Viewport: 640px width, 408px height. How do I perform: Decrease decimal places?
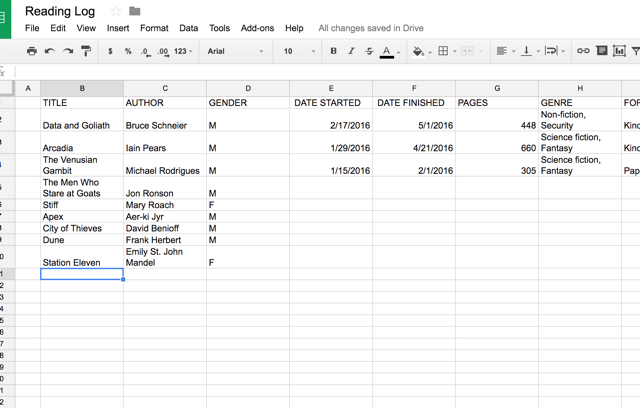coord(146,52)
